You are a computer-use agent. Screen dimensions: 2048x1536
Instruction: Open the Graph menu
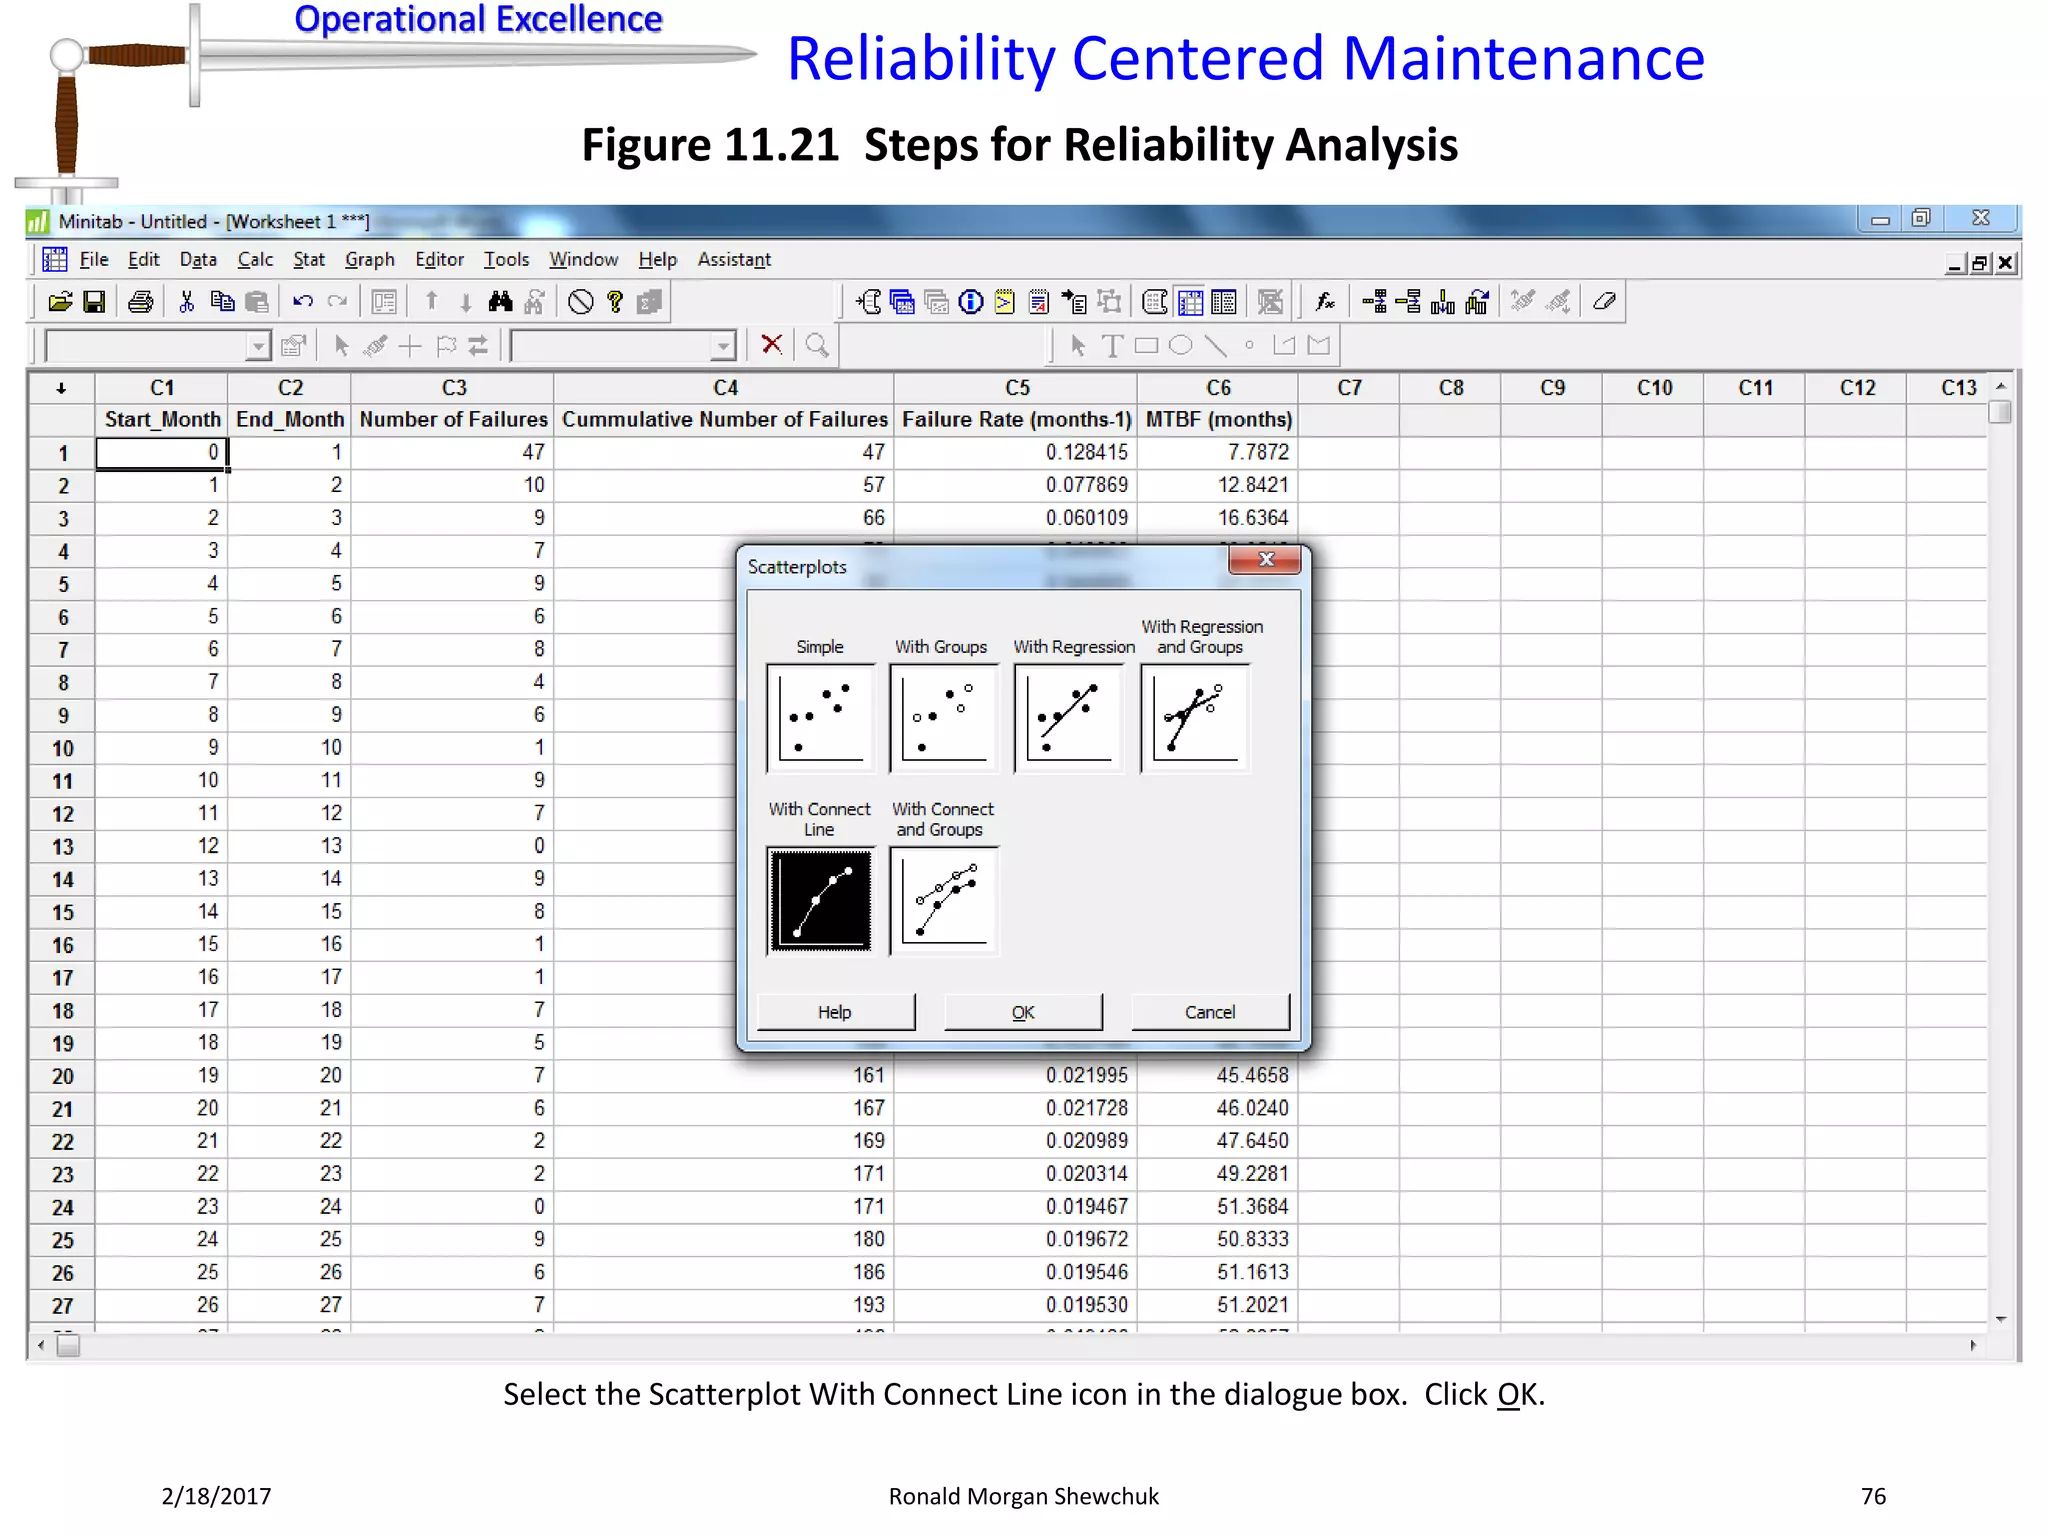370,260
